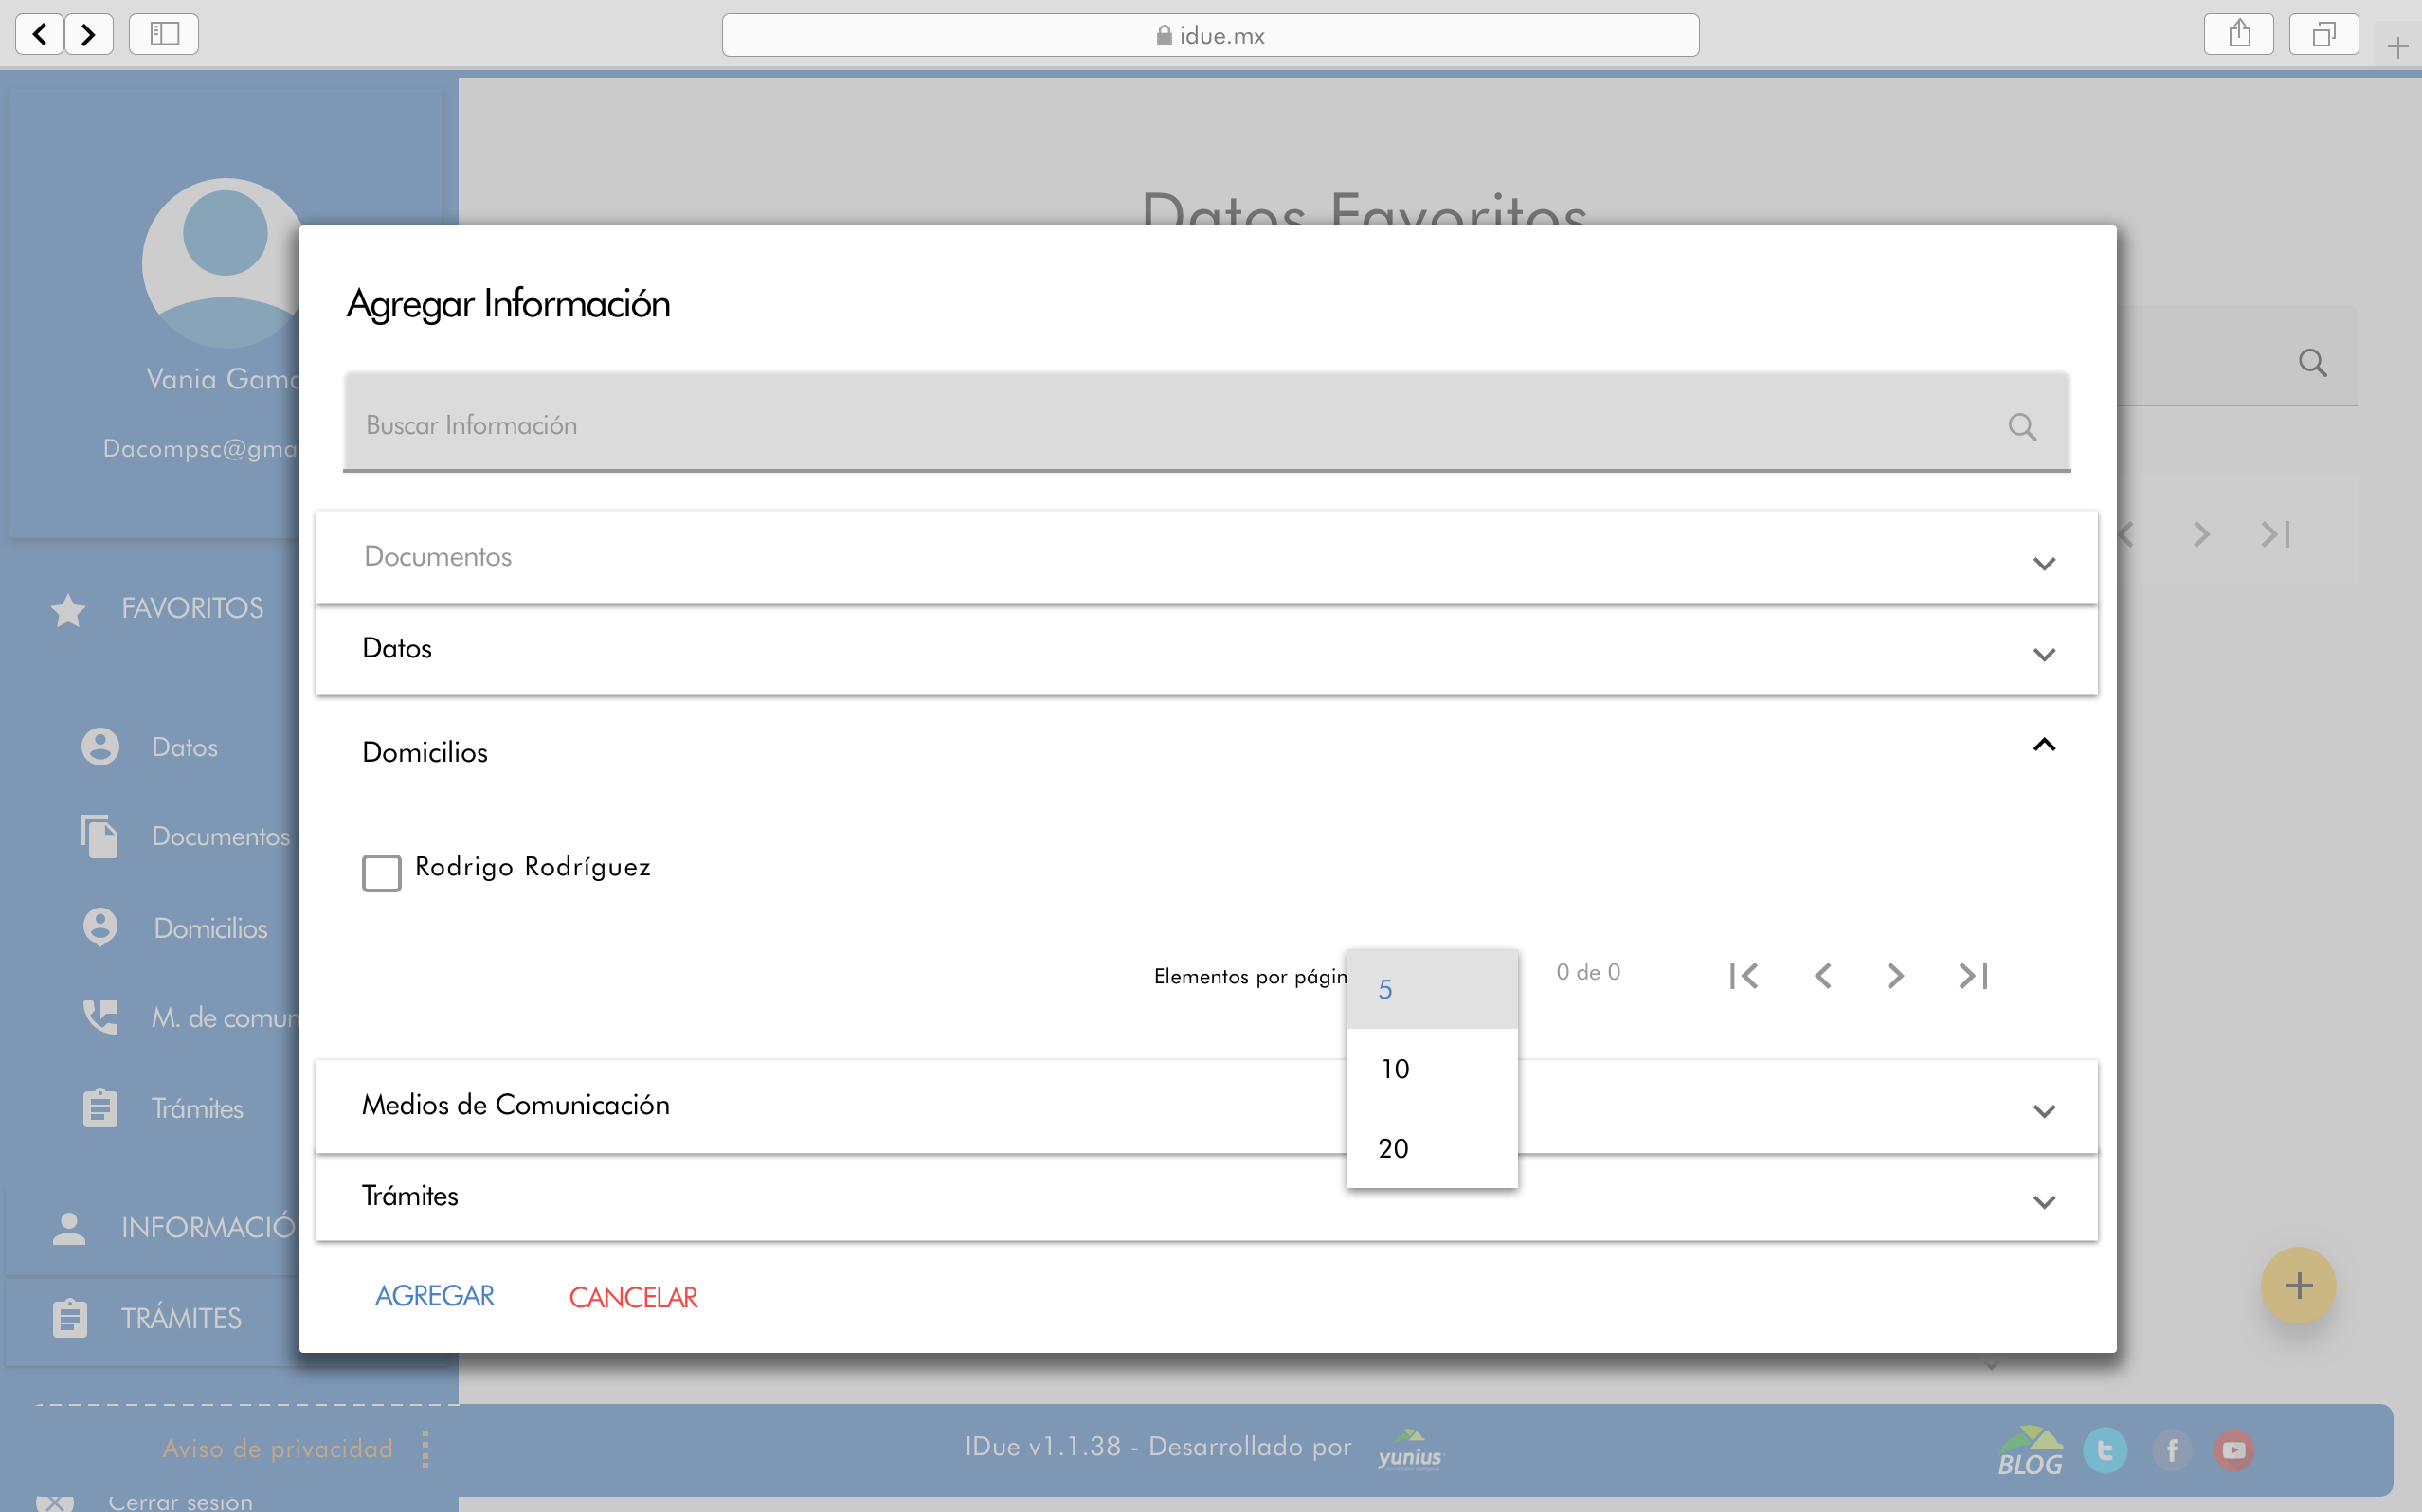Expand the Documentos section
2422x1512 pixels.
[2043, 563]
